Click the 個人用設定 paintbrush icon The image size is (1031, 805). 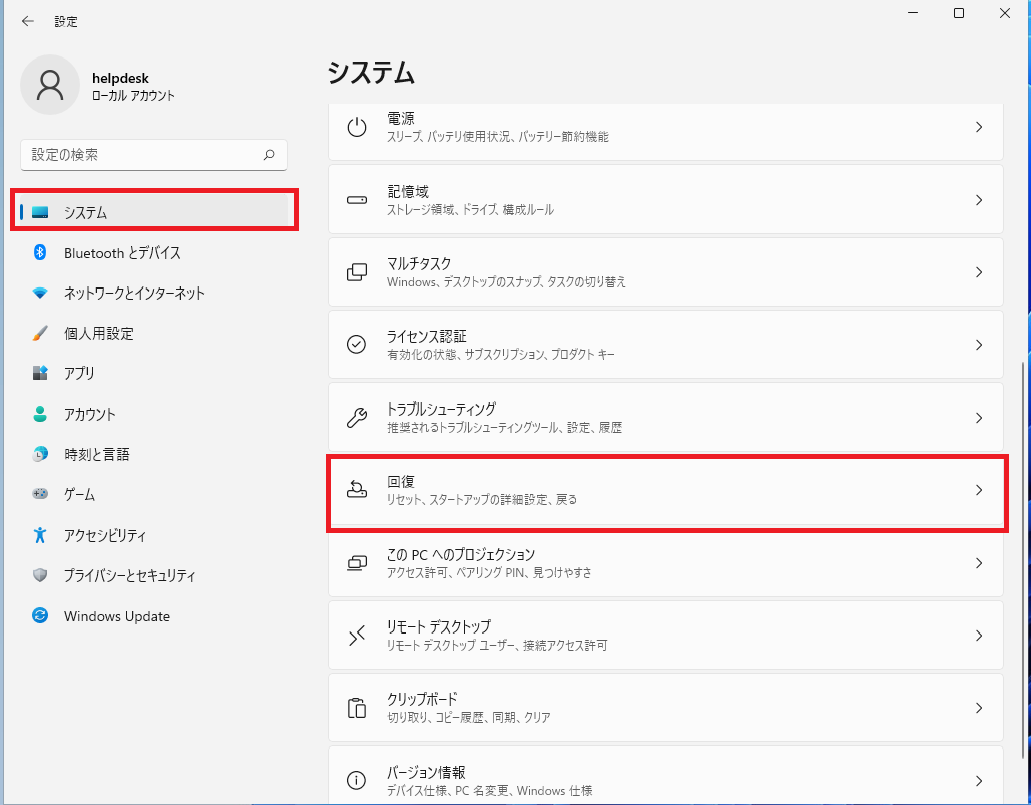(39, 333)
